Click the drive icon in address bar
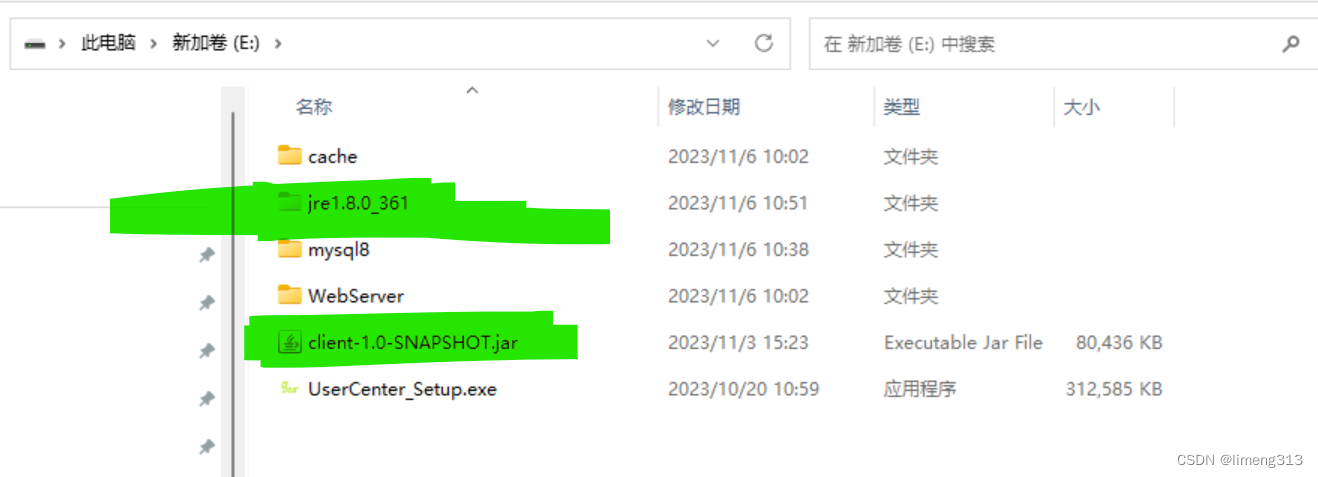Image resolution: width=1318 pixels, height=477 pixels. [35, 44]
